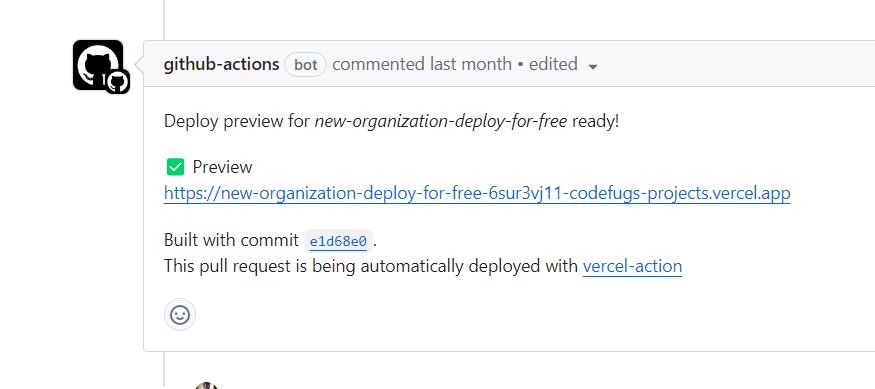
Task: Click the 'Preview' label text
Action: pyautogui.click(x=223, y=167)
